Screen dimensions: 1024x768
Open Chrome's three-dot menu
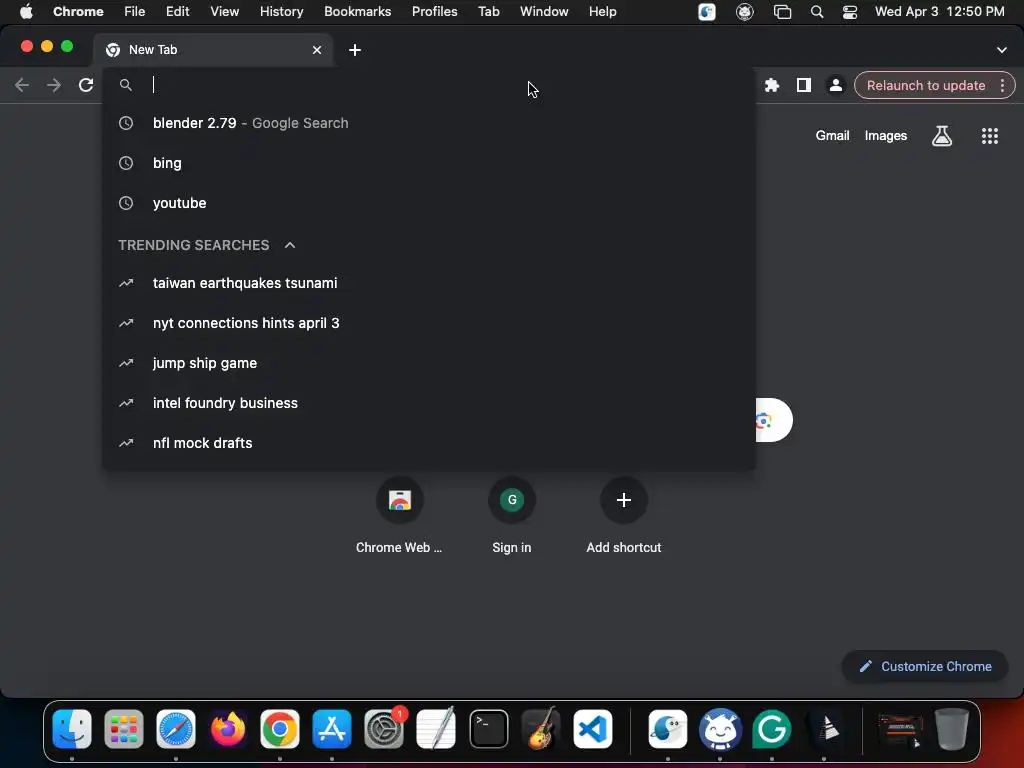pyautogui.click(x=1002, y=86)
